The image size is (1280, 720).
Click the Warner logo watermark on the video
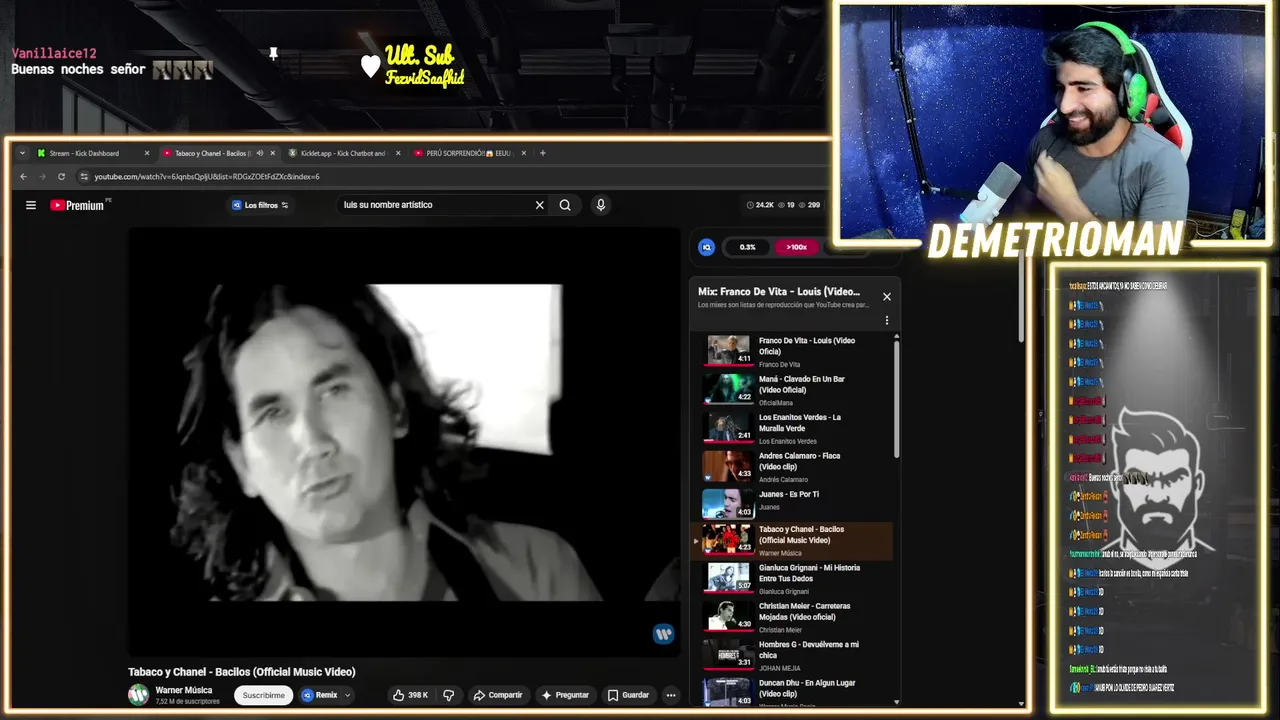663,634
